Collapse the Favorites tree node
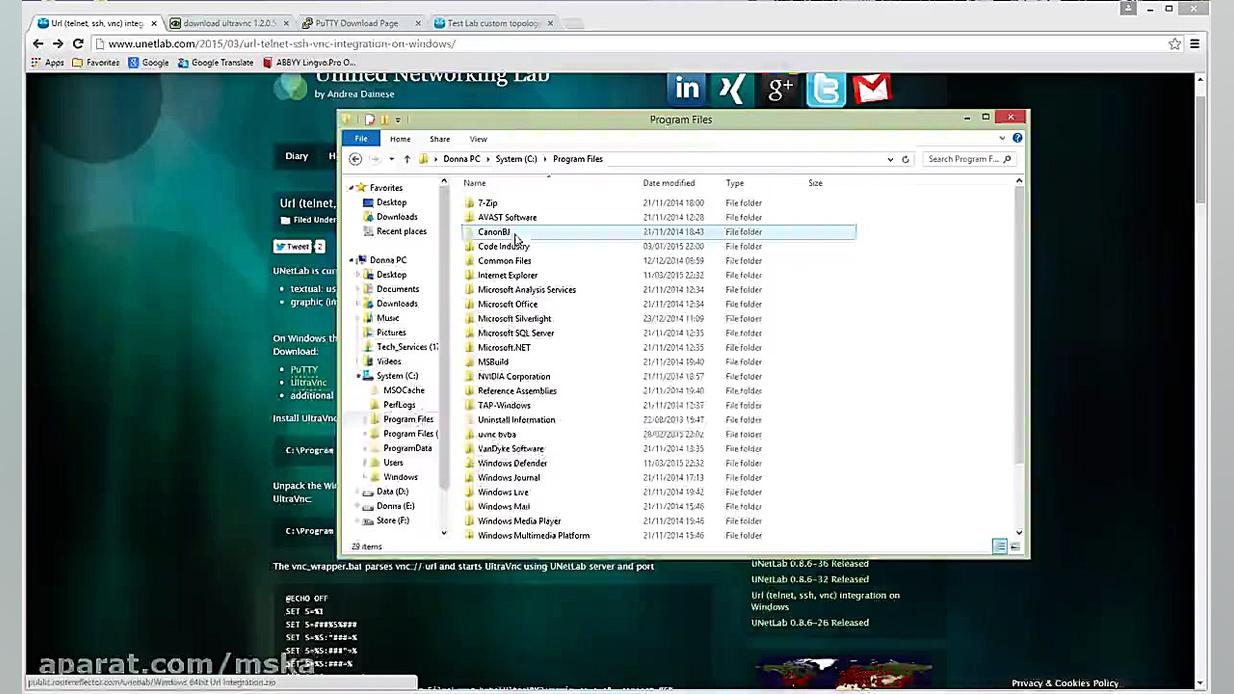This screenshot has width=1234, height=694. (351, 188)
